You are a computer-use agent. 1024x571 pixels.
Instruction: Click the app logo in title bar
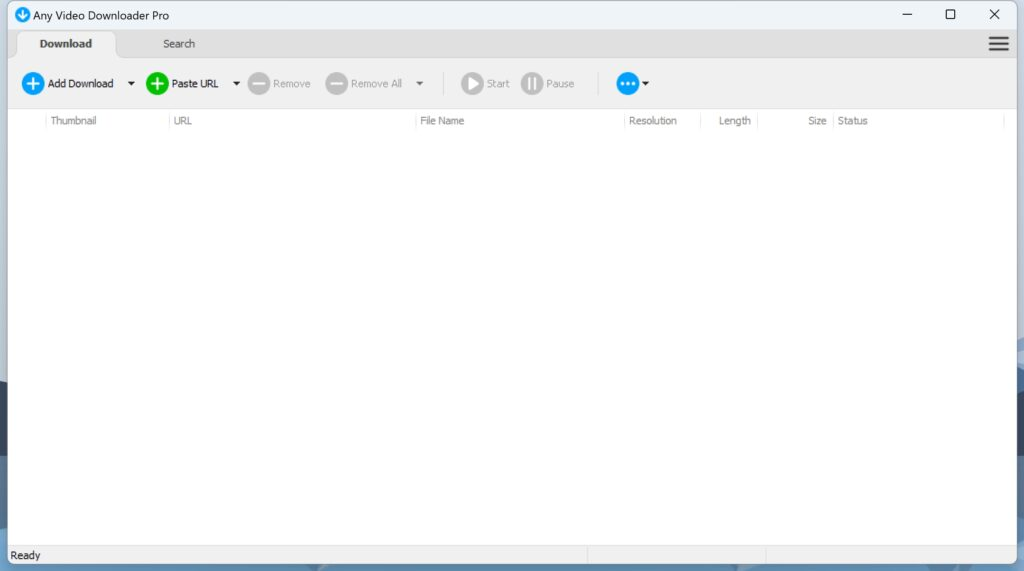pos(23,15)
